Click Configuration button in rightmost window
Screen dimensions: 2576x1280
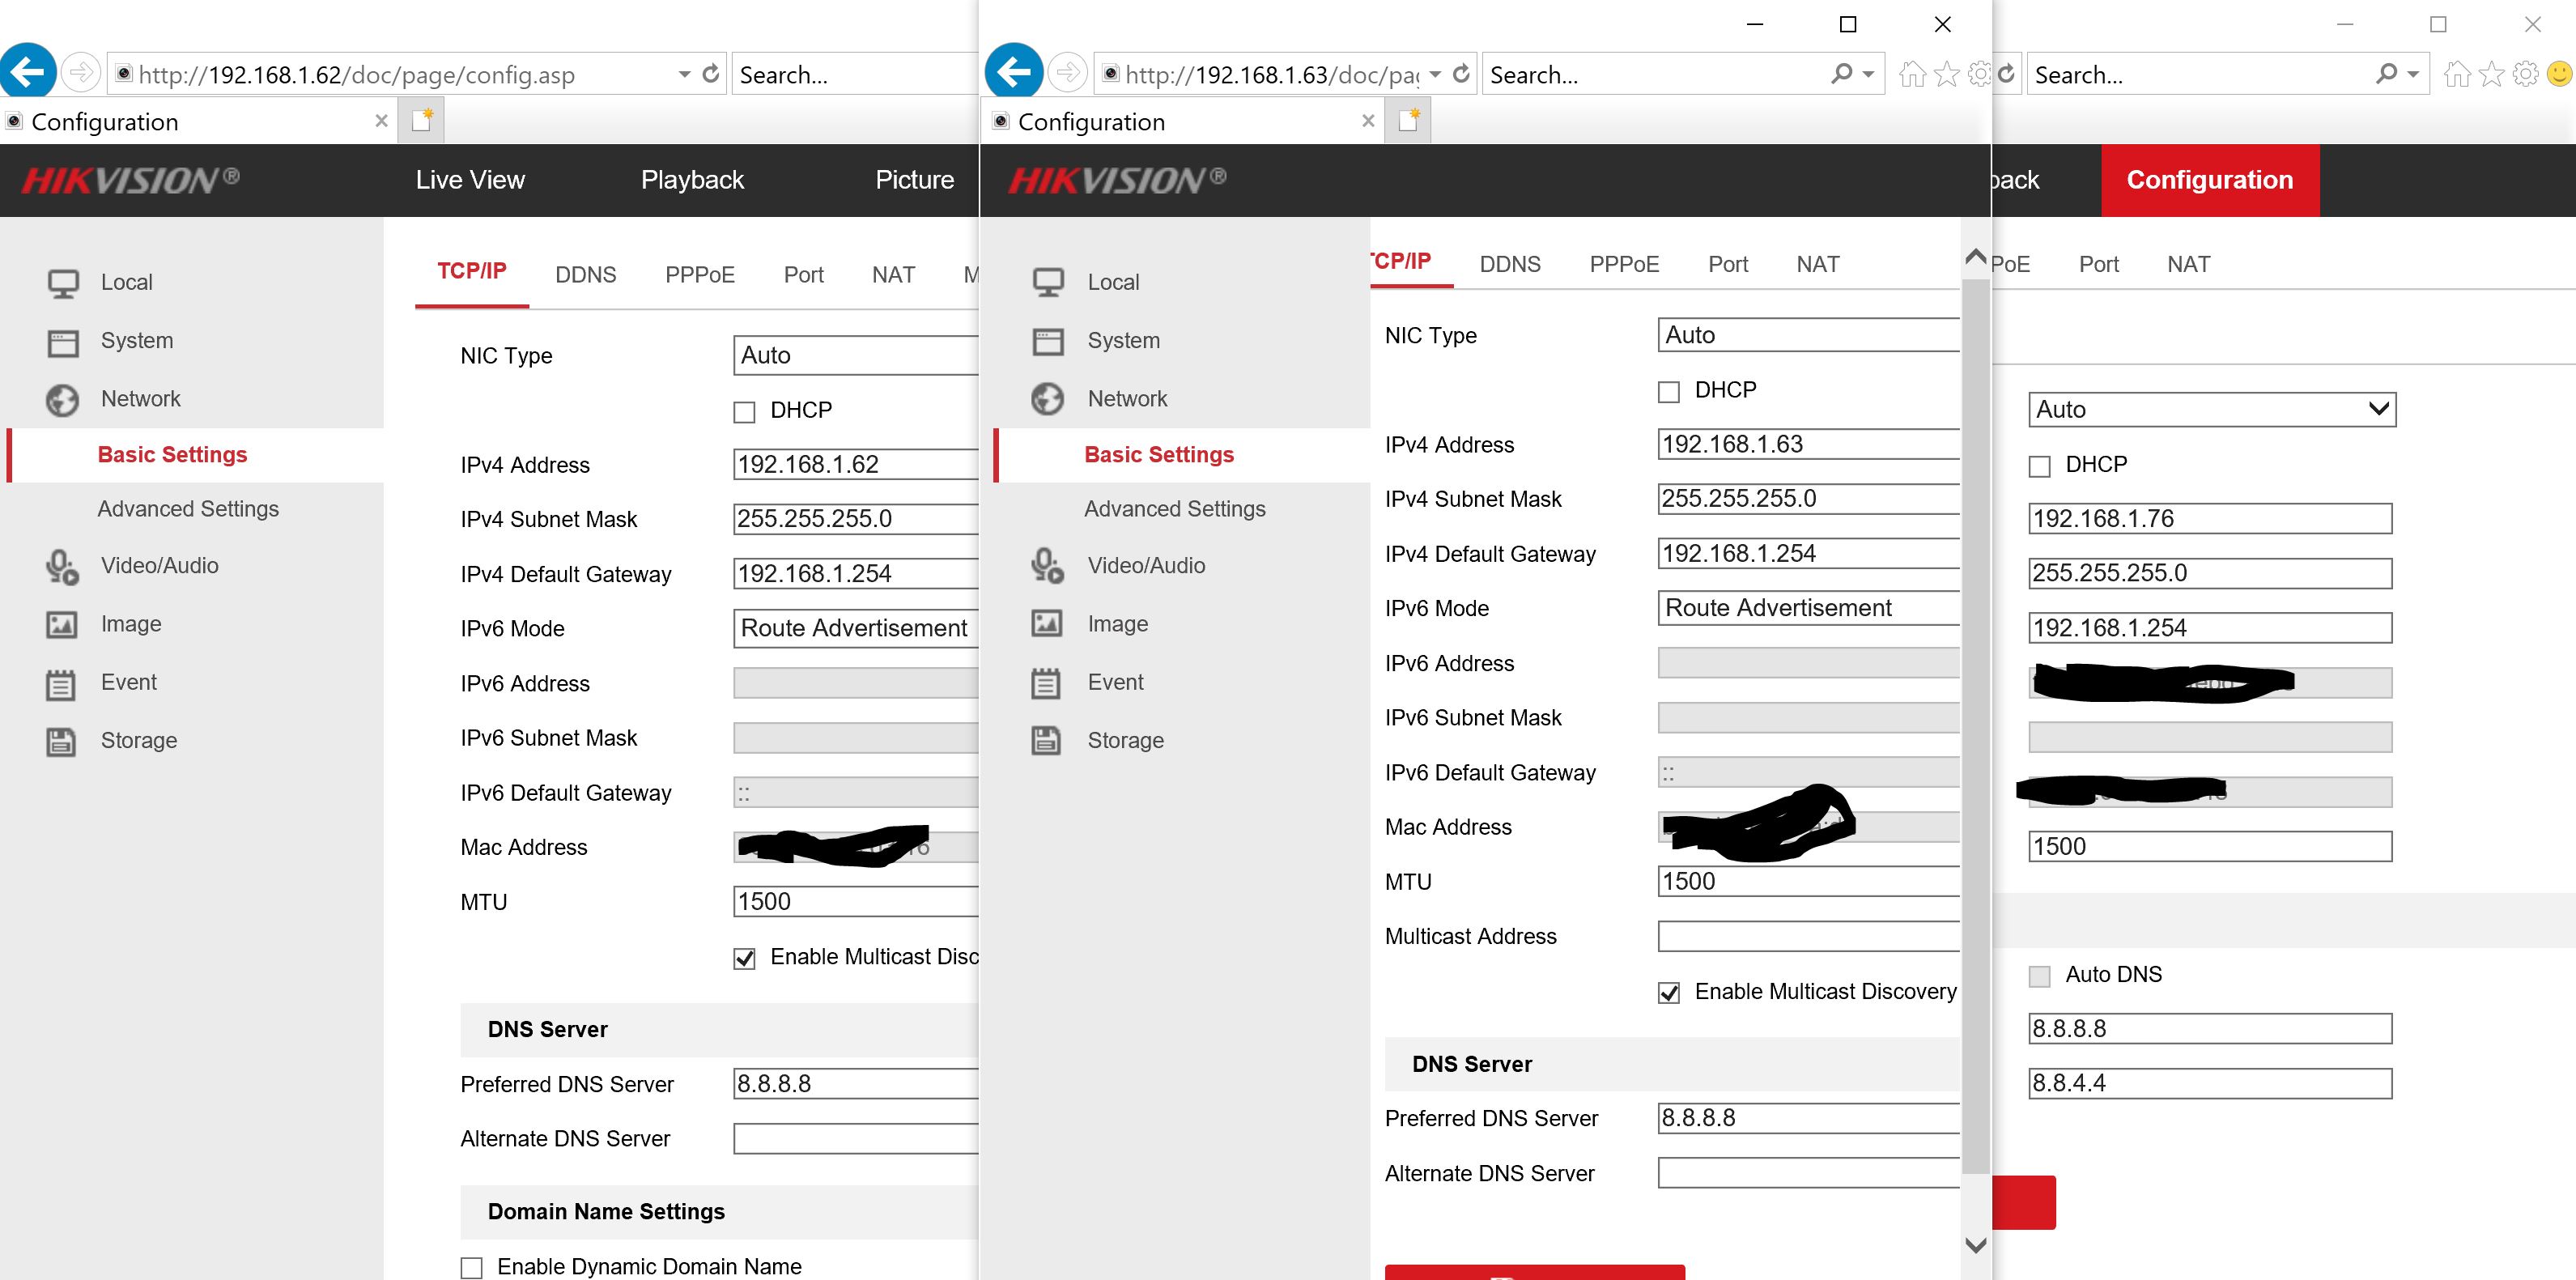(x=2209, y=180)
